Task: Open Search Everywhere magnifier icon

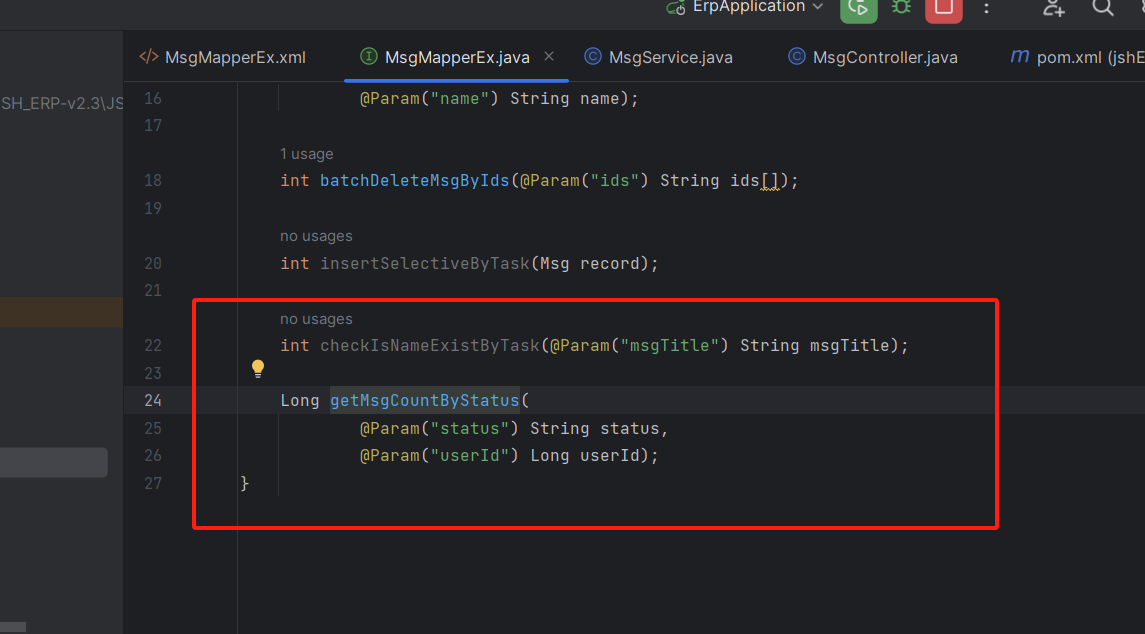Action: 1103,7
